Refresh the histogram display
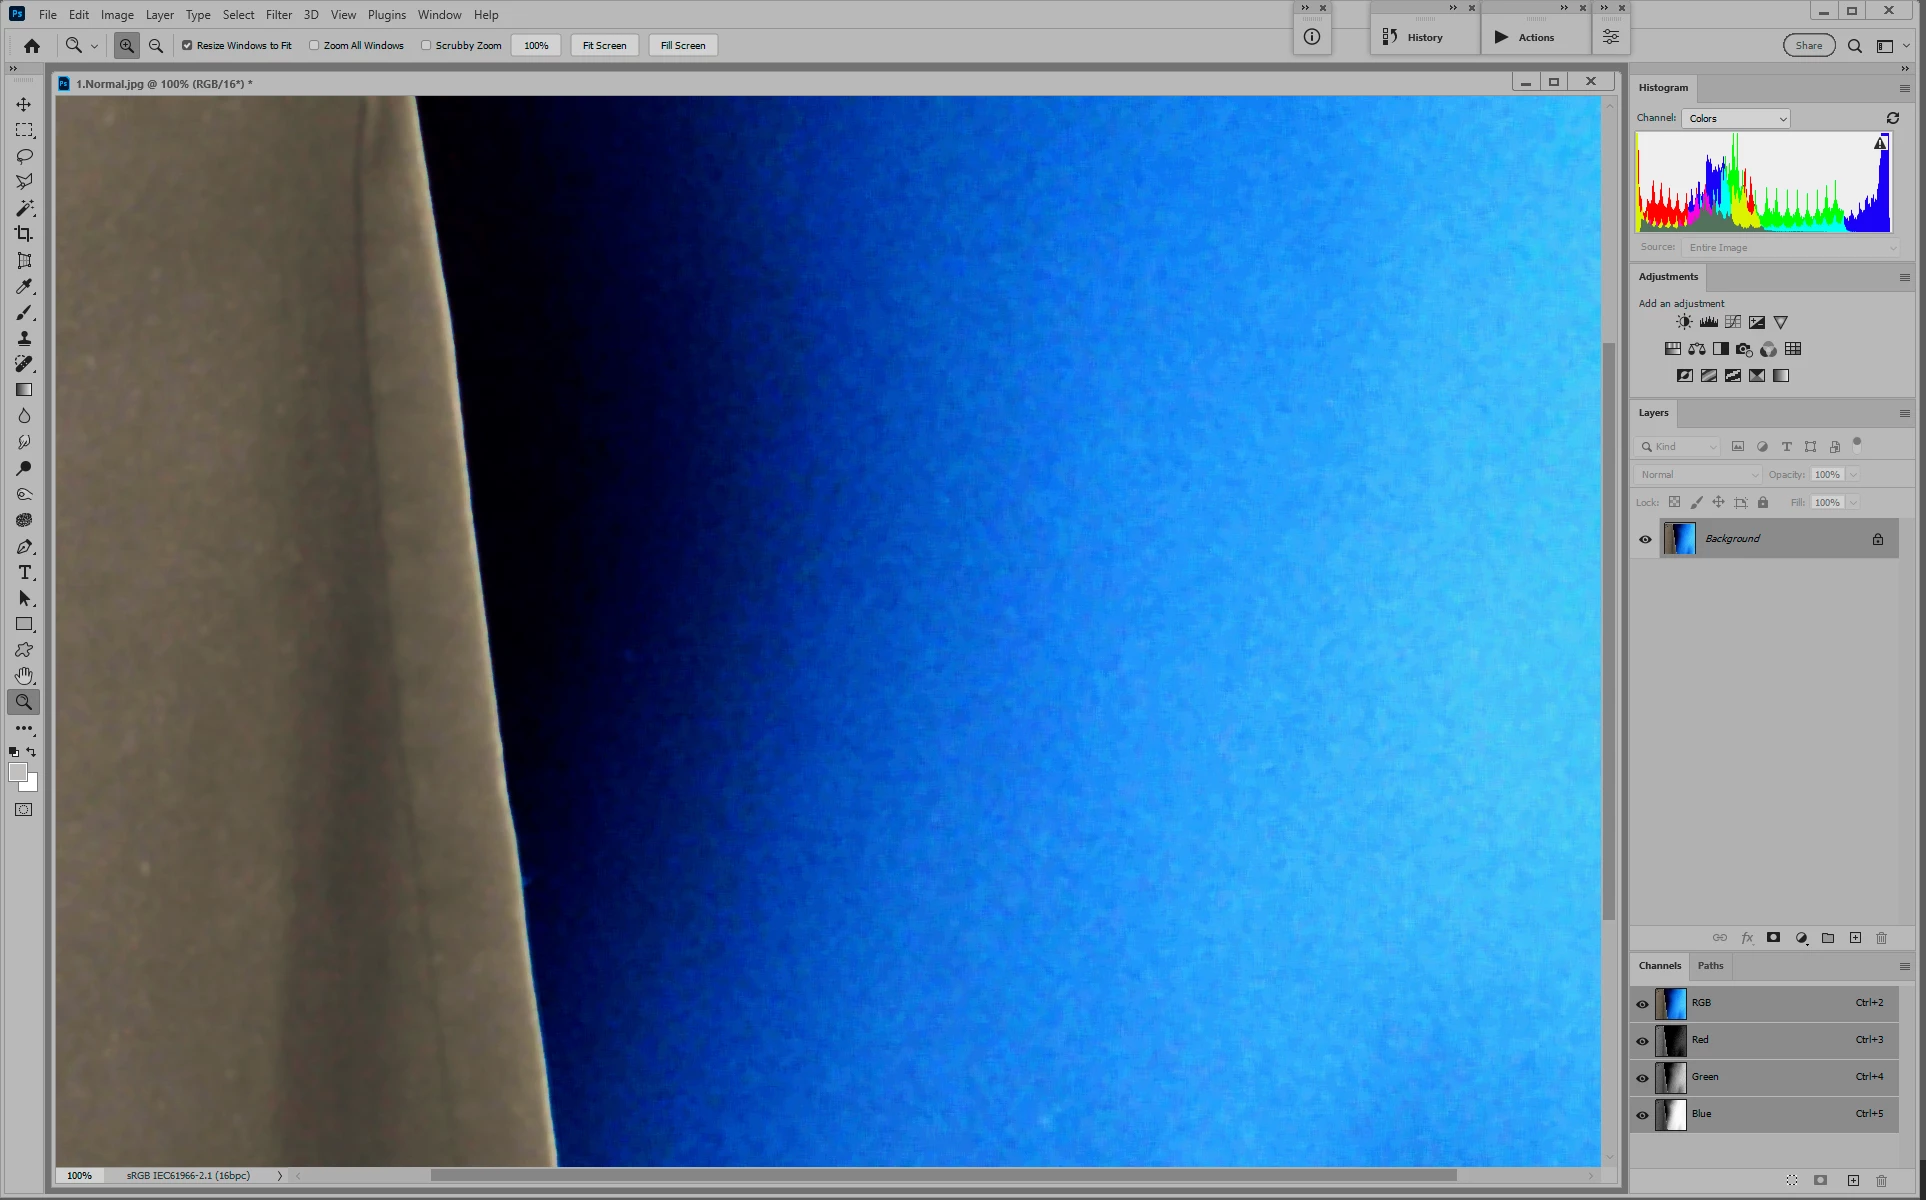This screenshot has height=1200, width=1926. coord(1892,118)
